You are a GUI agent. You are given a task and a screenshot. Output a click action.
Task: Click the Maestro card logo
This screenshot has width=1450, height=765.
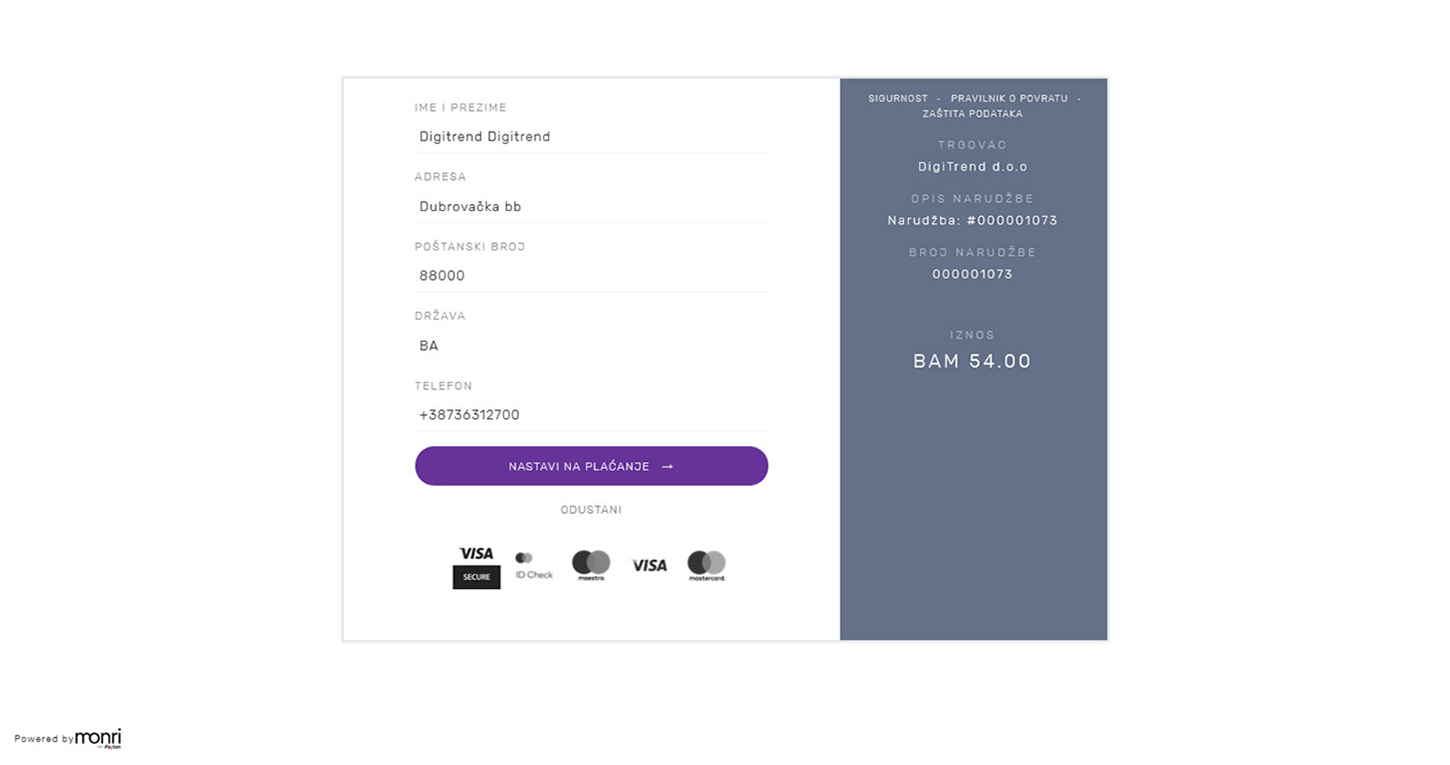[591, 565]
